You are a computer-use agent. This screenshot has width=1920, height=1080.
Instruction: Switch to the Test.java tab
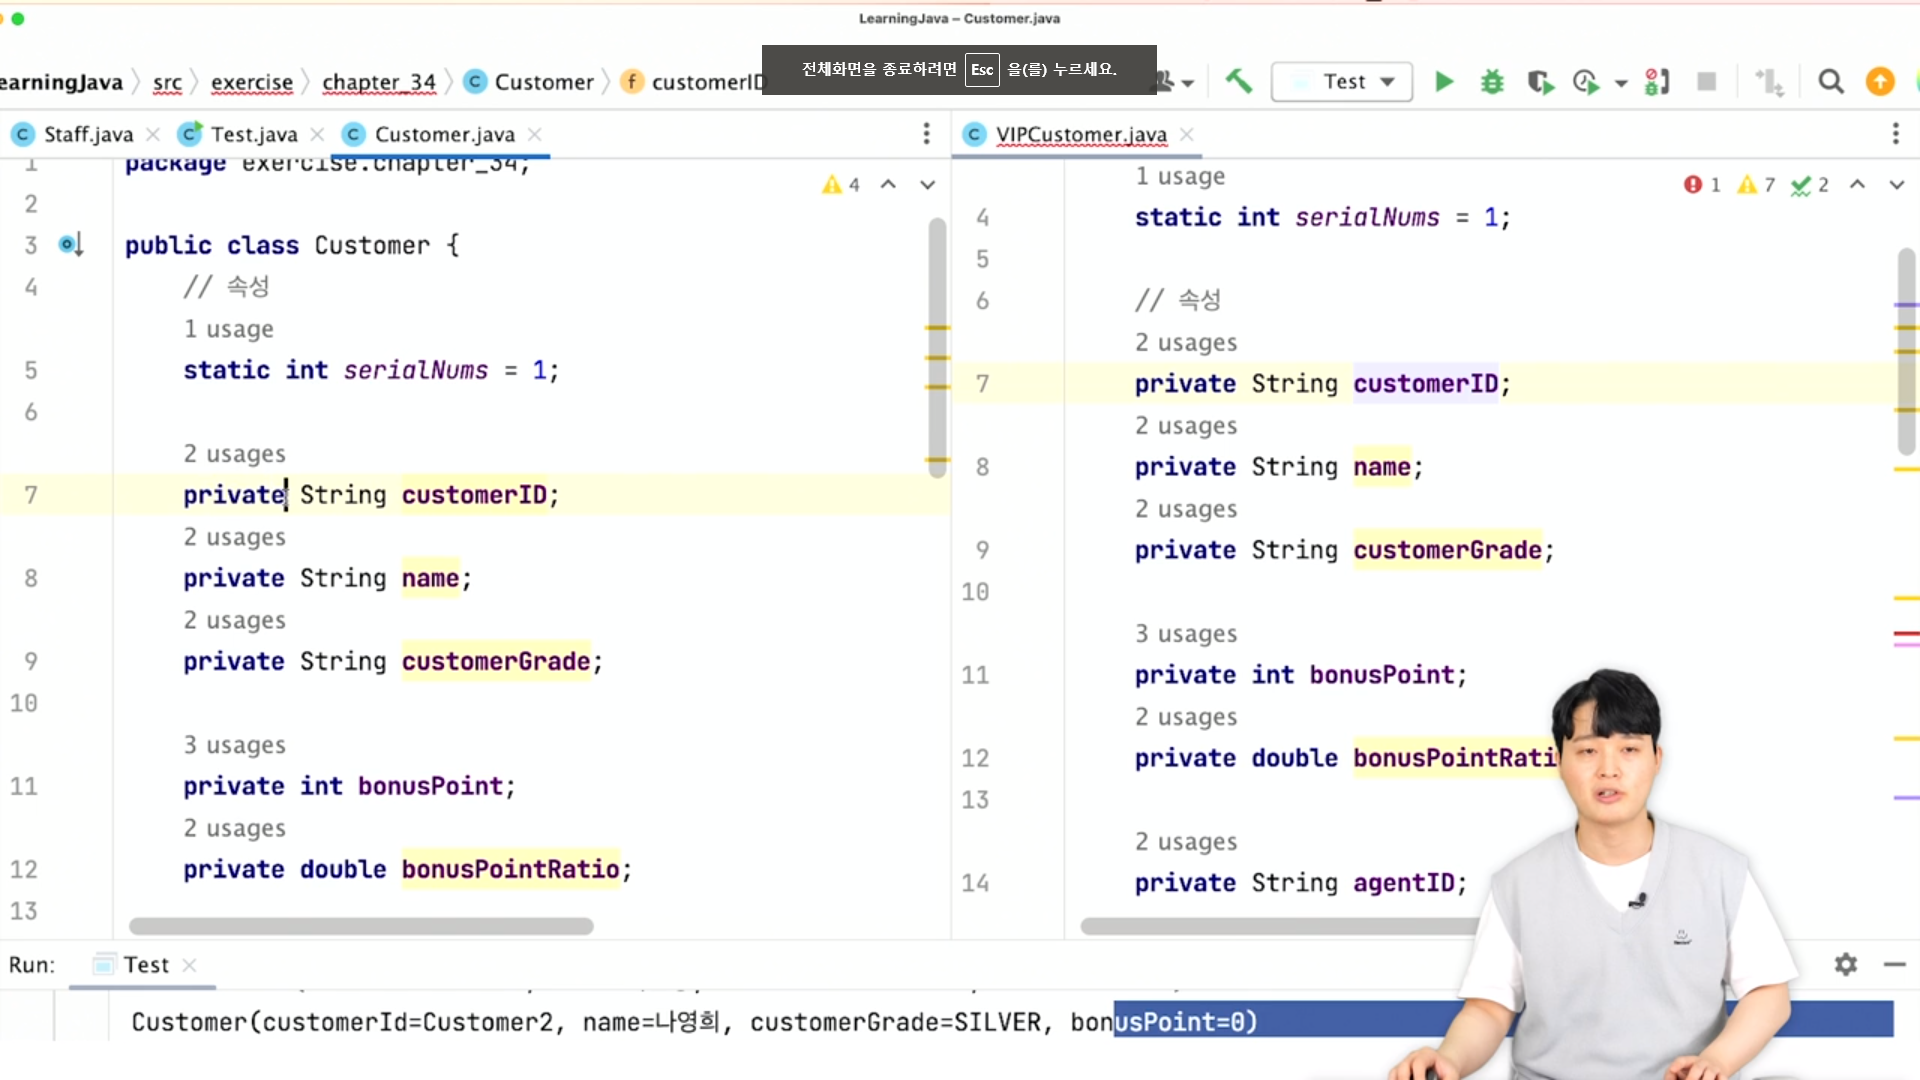253,134
